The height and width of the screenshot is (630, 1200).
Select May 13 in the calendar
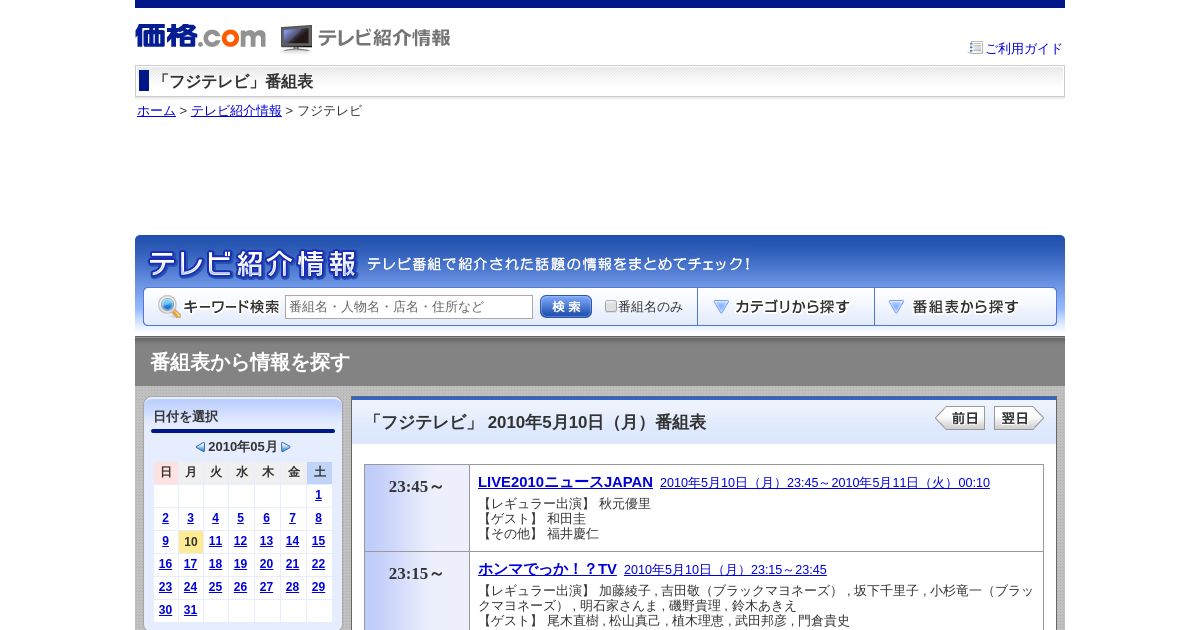tap(266, 541)
